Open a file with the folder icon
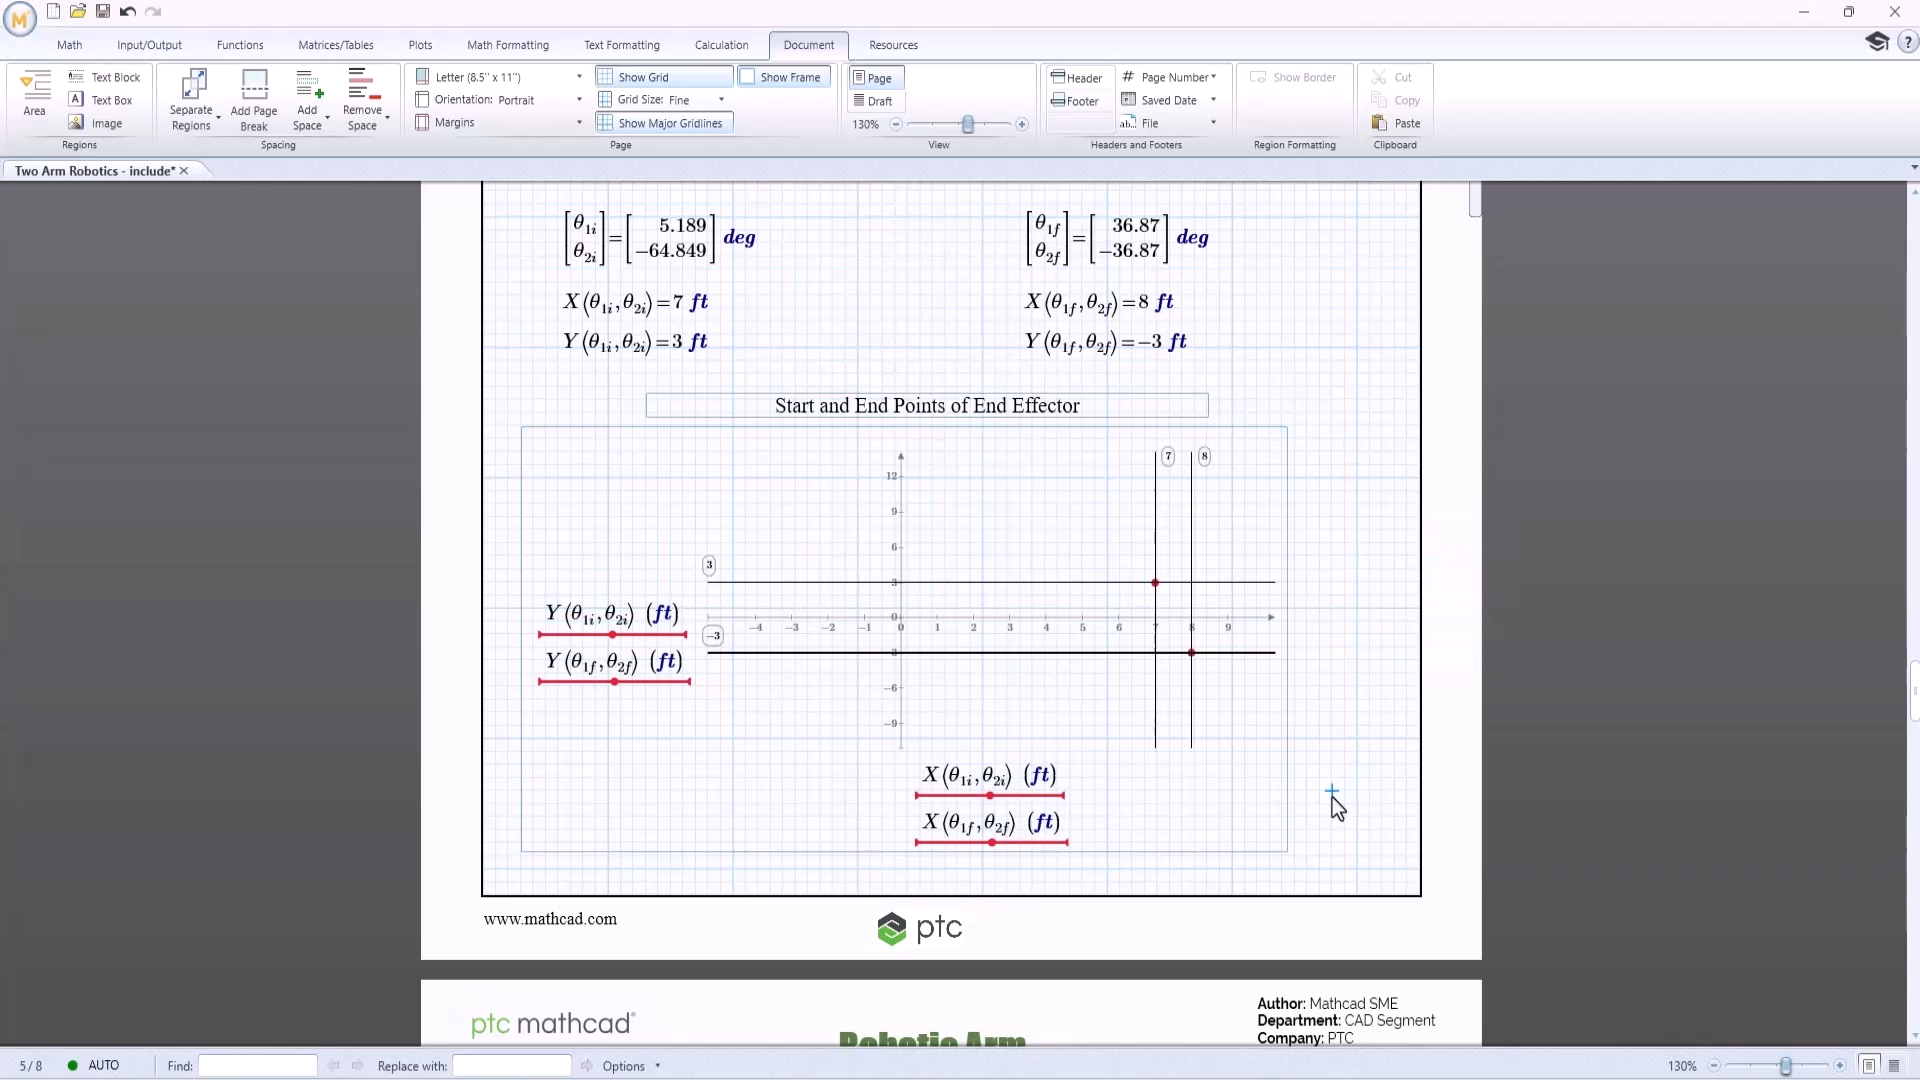 78,12
